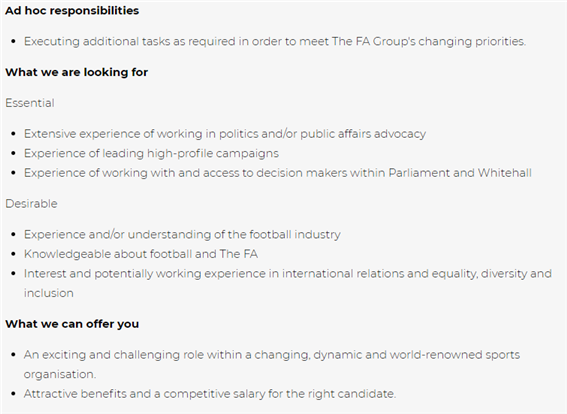Click the 'Essential' subheading text
Viewport: 567px width, 414px height.
coord(30,103)
